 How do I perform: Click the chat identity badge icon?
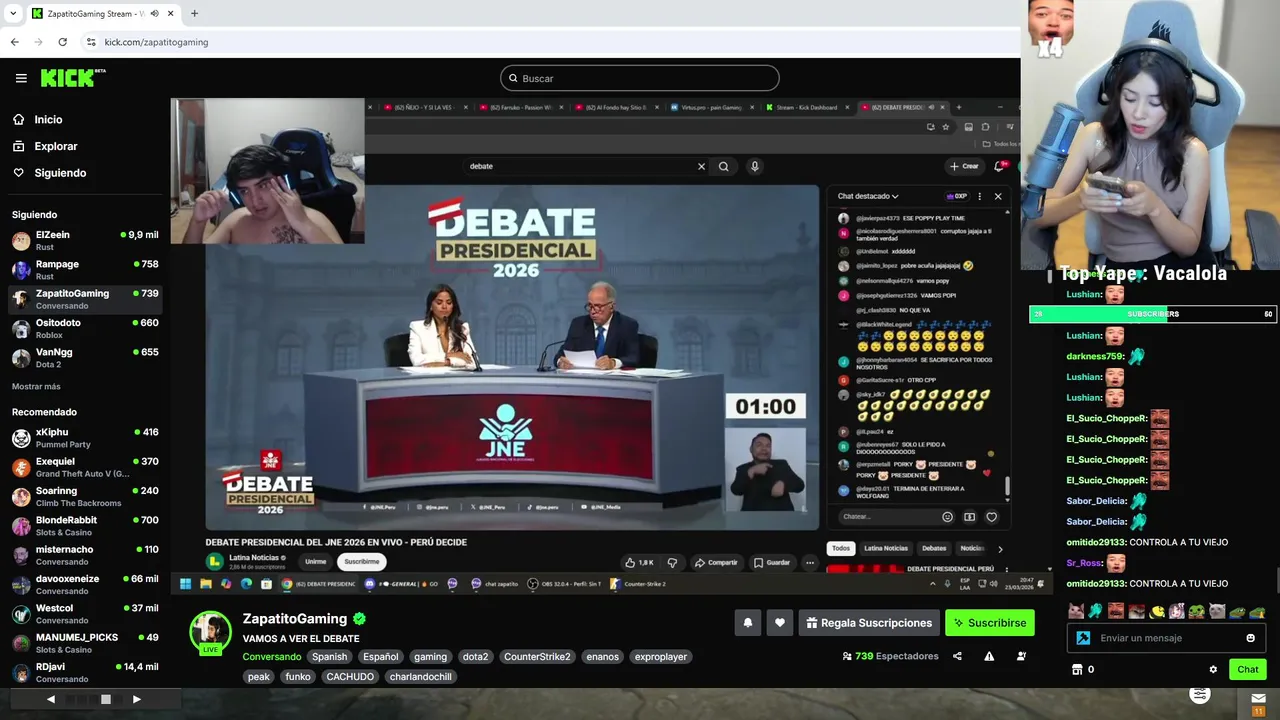tap(1083, 638)
